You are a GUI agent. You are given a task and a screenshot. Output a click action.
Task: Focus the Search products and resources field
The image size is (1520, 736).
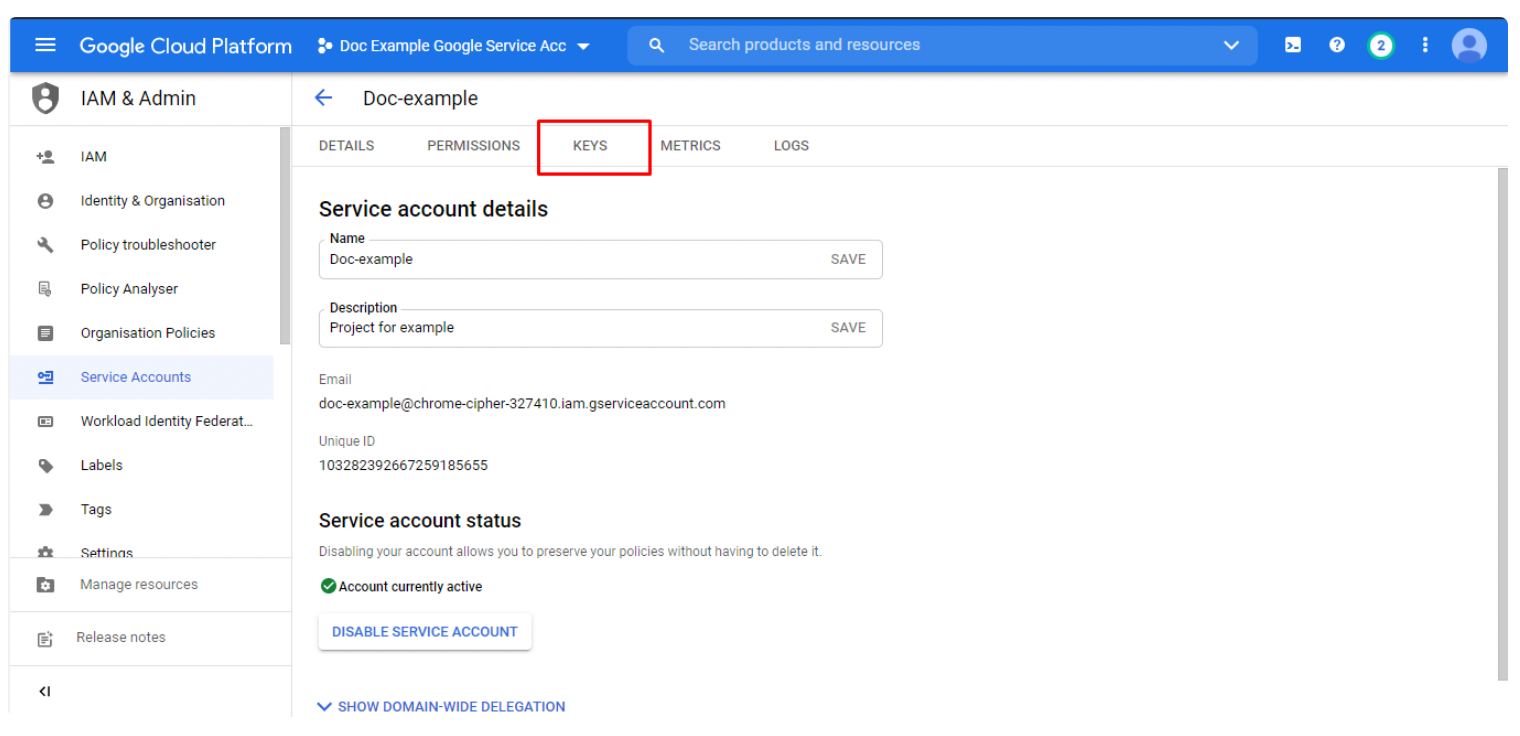(942, 45)
